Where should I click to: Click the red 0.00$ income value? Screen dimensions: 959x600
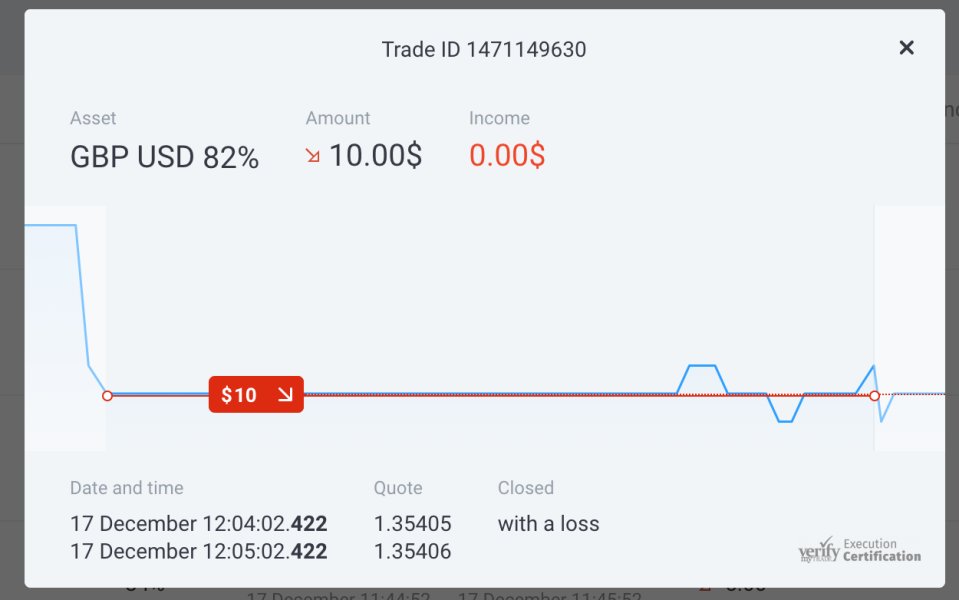507,156
